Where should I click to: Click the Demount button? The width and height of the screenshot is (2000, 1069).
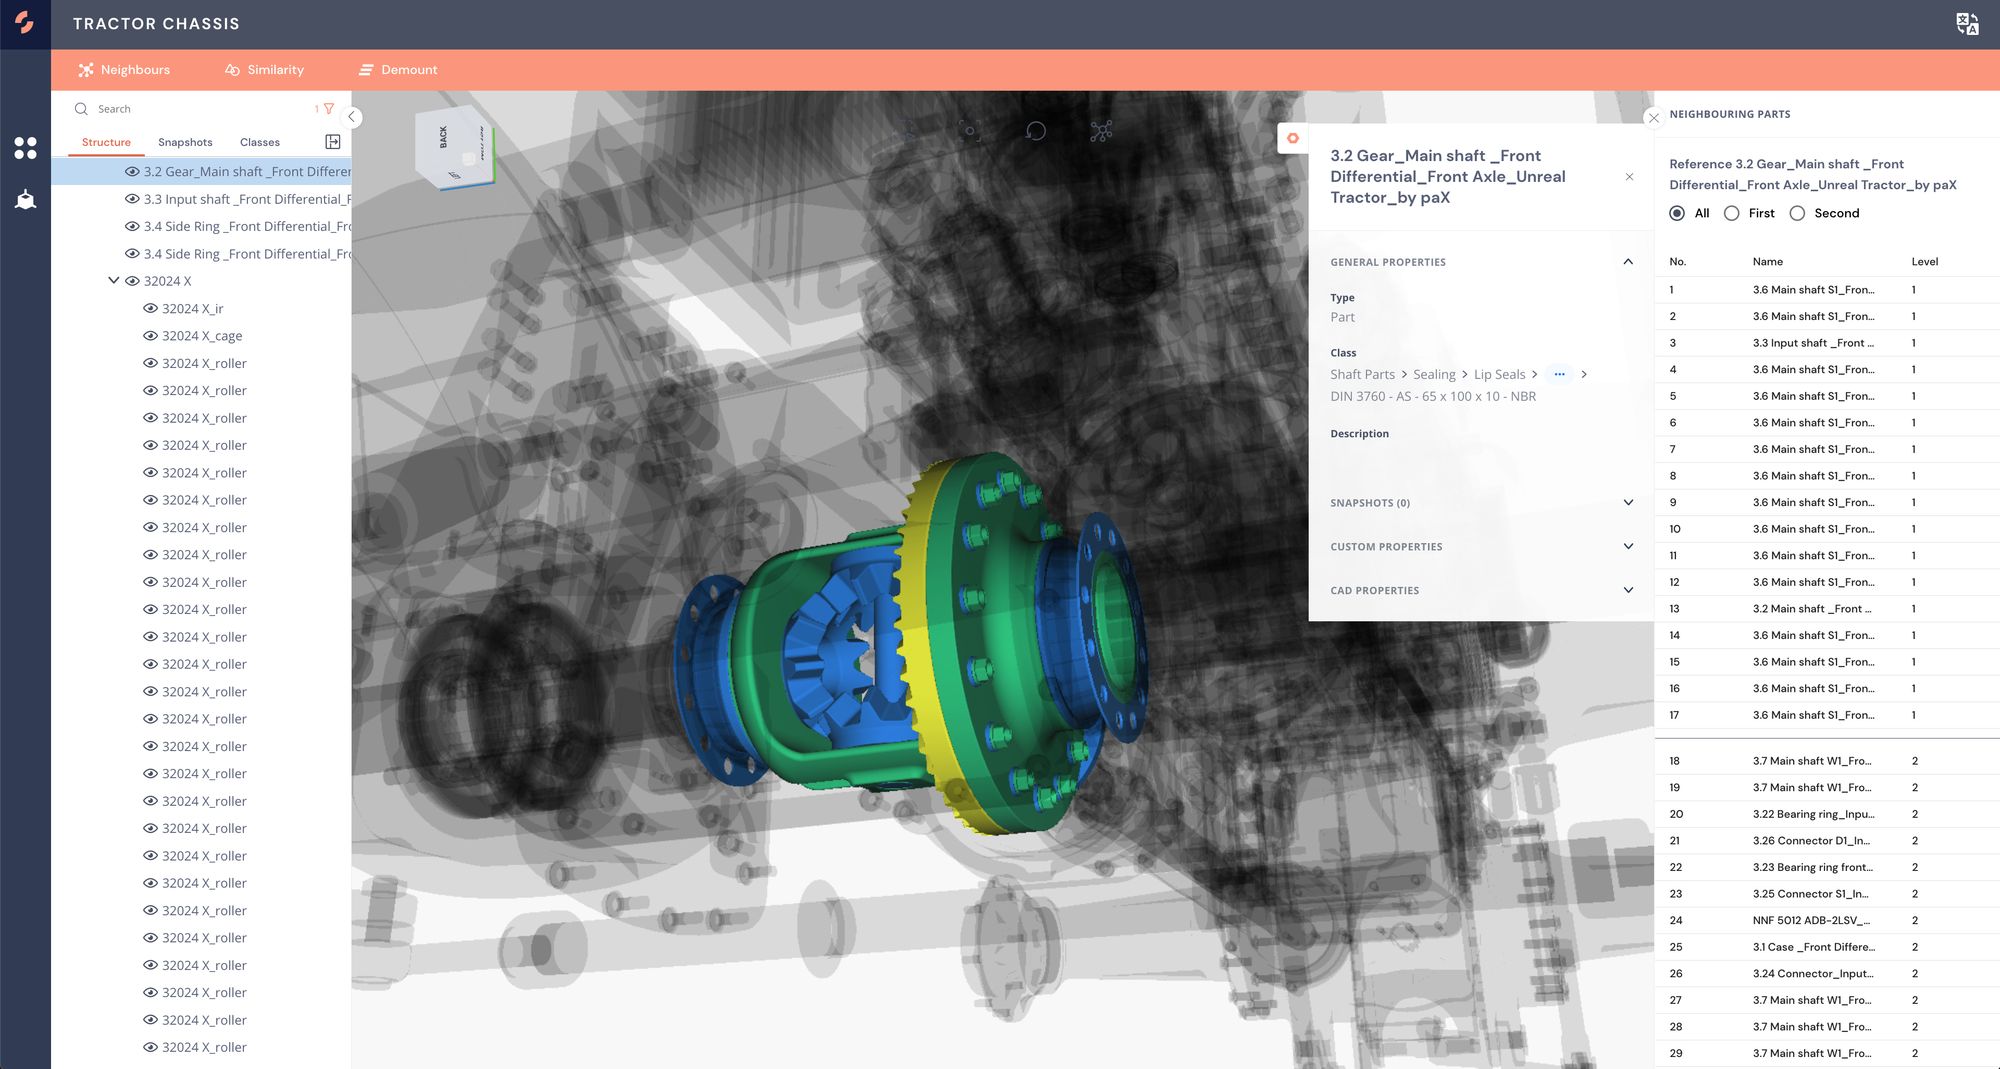click(398, 70)
